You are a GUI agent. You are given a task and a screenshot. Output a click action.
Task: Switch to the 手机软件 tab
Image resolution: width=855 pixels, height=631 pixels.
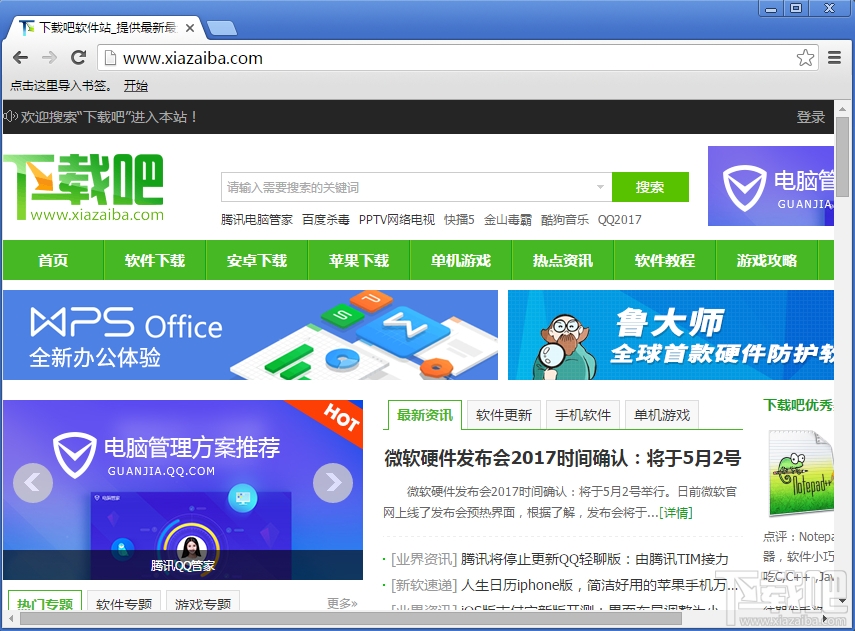click(x=583, y=415)
